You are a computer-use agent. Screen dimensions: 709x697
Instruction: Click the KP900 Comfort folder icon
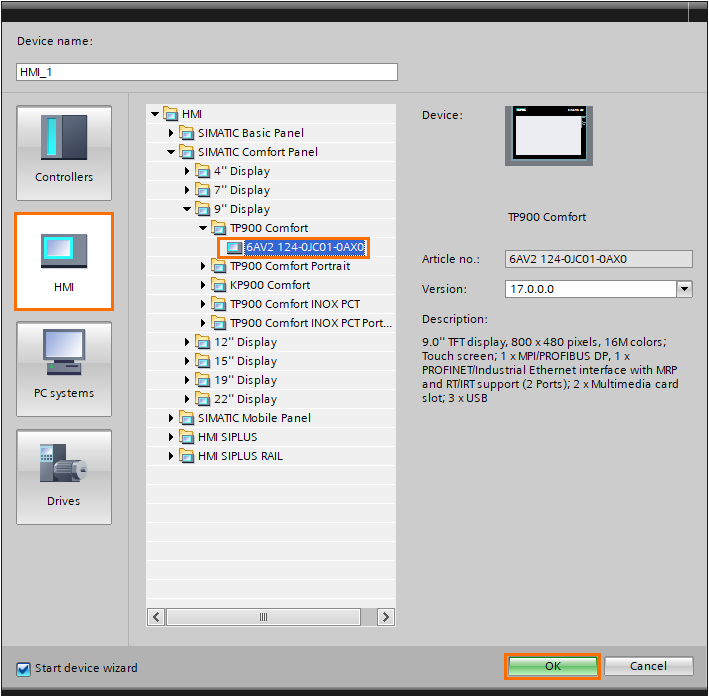click(219, 285)
